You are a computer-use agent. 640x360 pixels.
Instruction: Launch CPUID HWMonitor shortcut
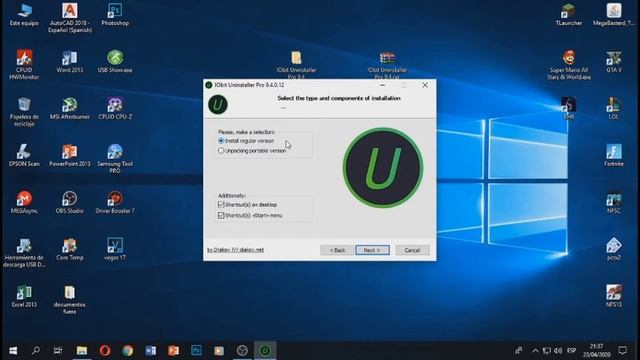[x=24, y=65]
